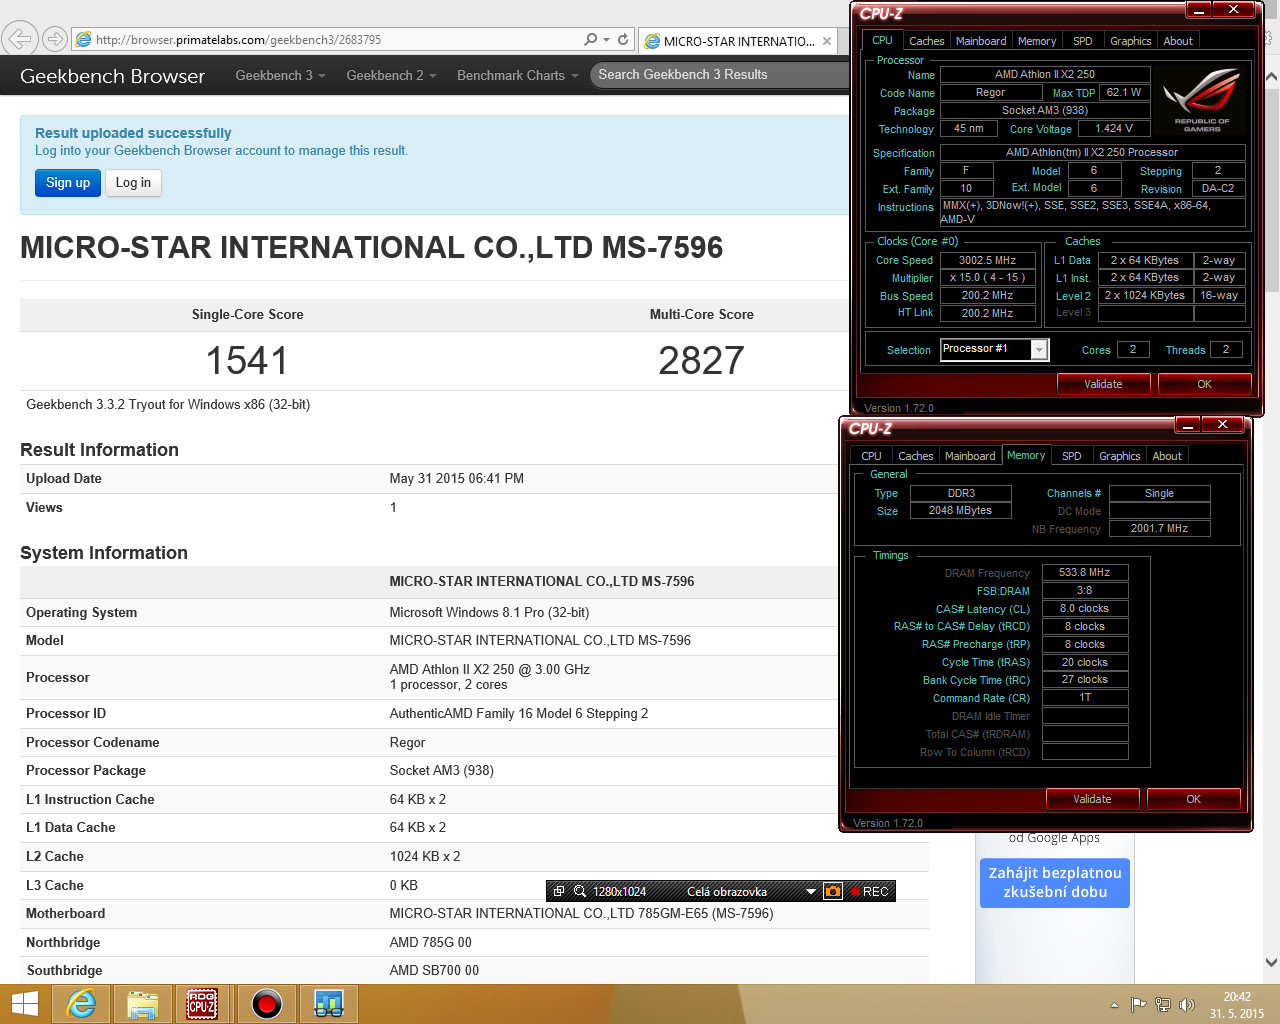Click the DRAM Frequency value 533.8 MHz
This screenshot has width=1280, height=1024.
point(1085,573)
